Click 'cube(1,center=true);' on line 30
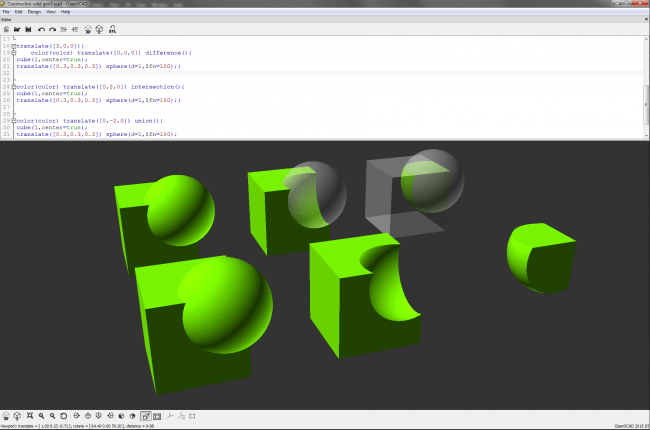The width and height of the screenshot is (650, 430). click(x=52, y=127)
